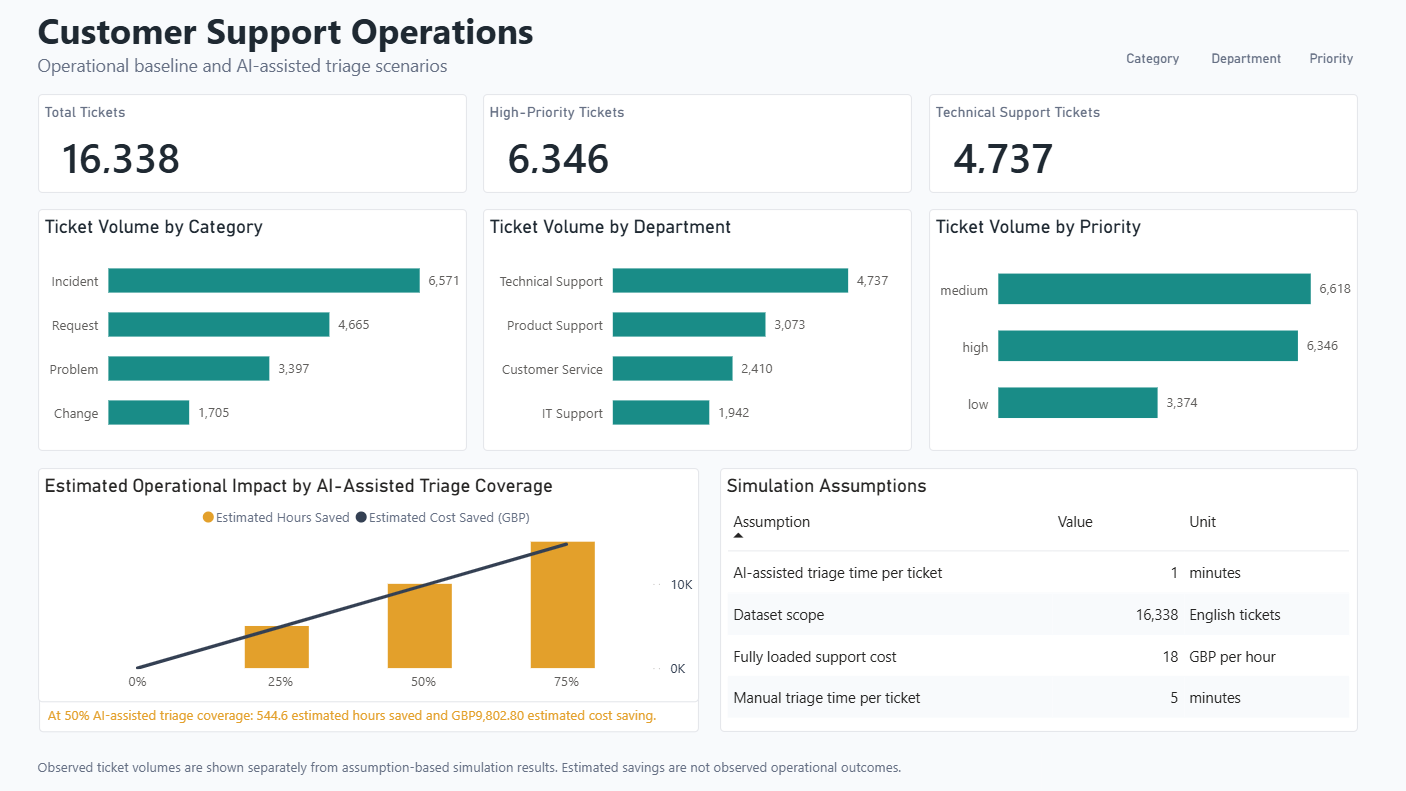Click the Manual triage time per ticket row
Screen dimensions: 1406x791
(x=1038, y=698)
